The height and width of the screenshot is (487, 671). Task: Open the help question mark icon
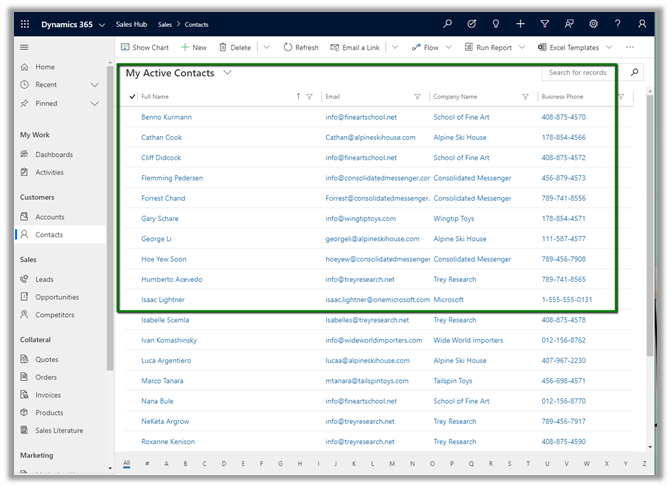click(x=617, y=24)
